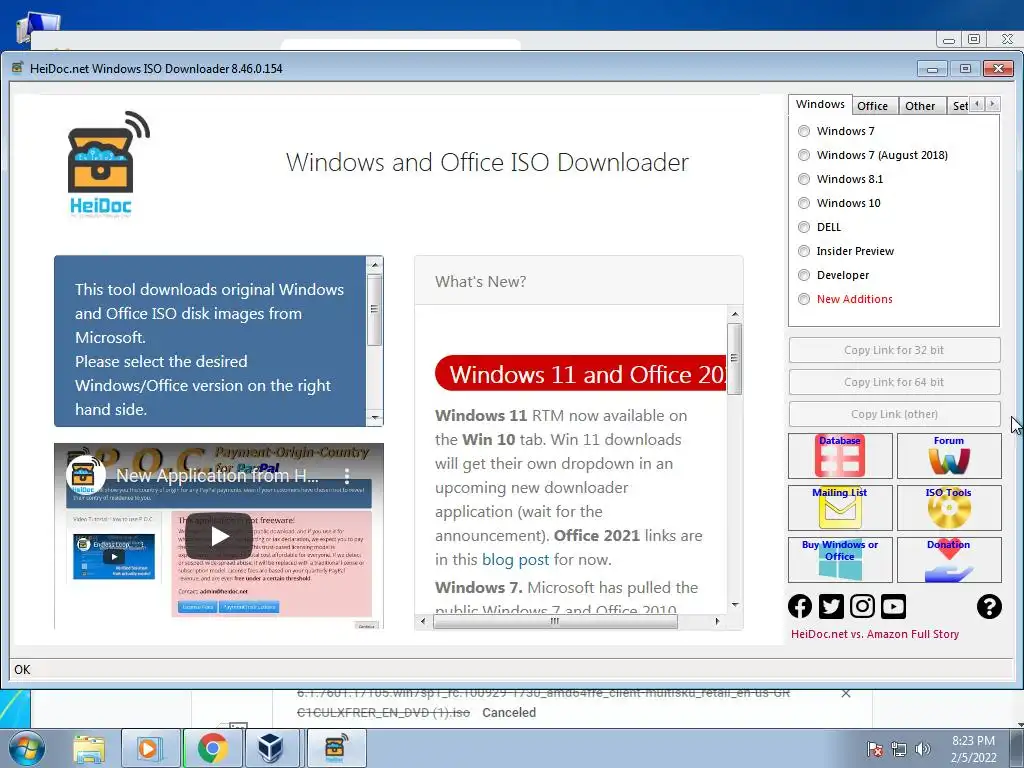Image resolution: width=1024 pixels, height=768 pixels.
Task: Open HeiDoc.net vs. Amazon Full Story
Action: [x=874, y=634]
